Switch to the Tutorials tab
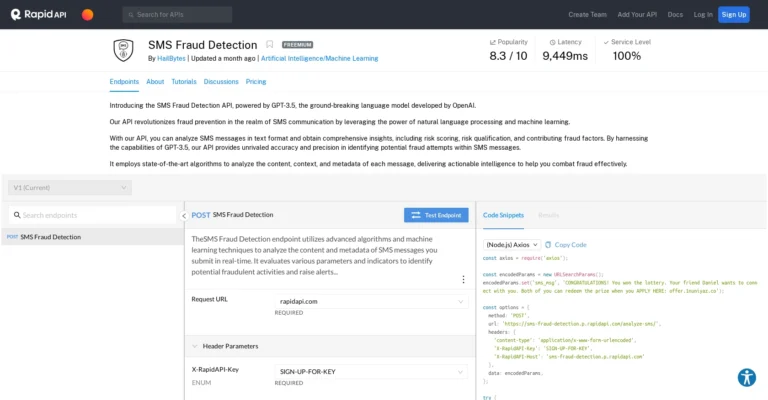This screenshot has height=400, width=768. tap(183, 81)
